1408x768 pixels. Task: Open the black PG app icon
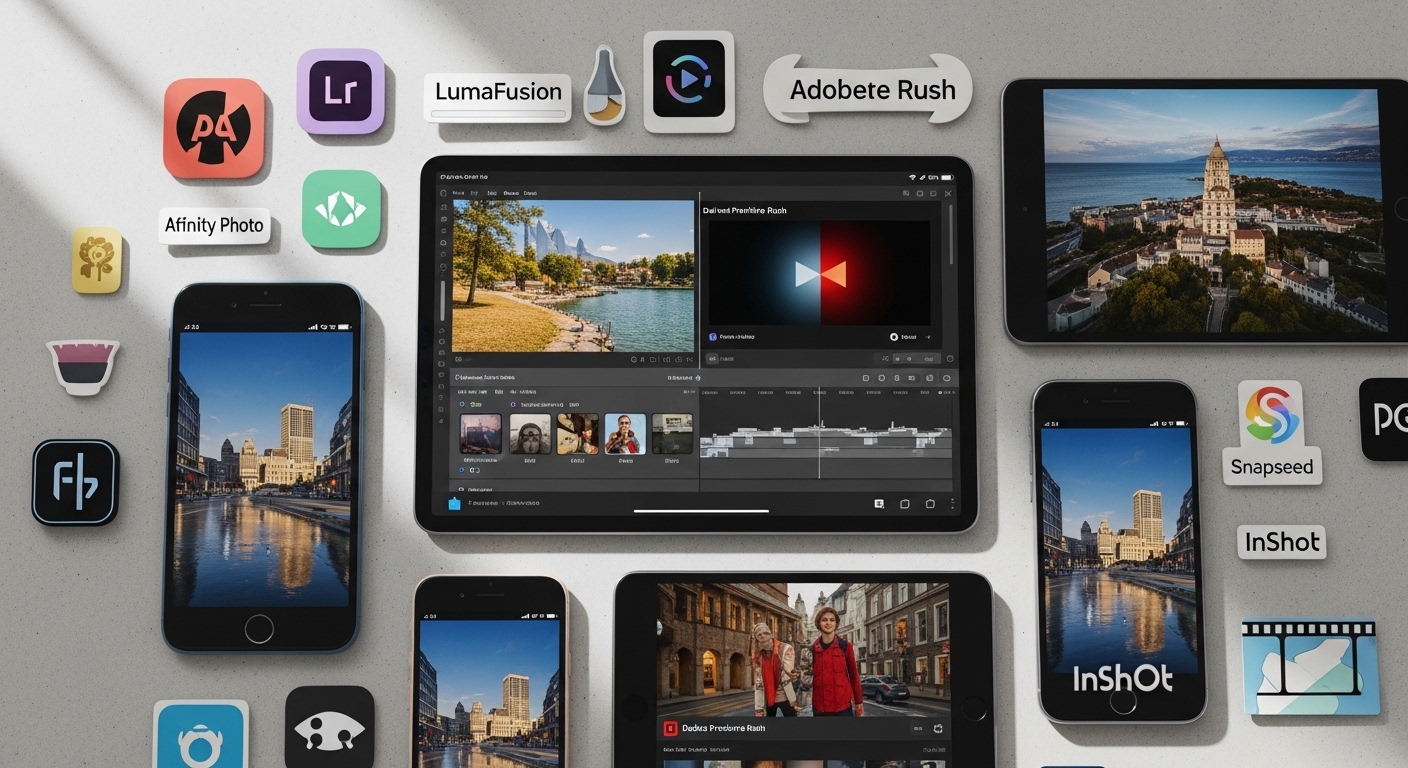1385,419
